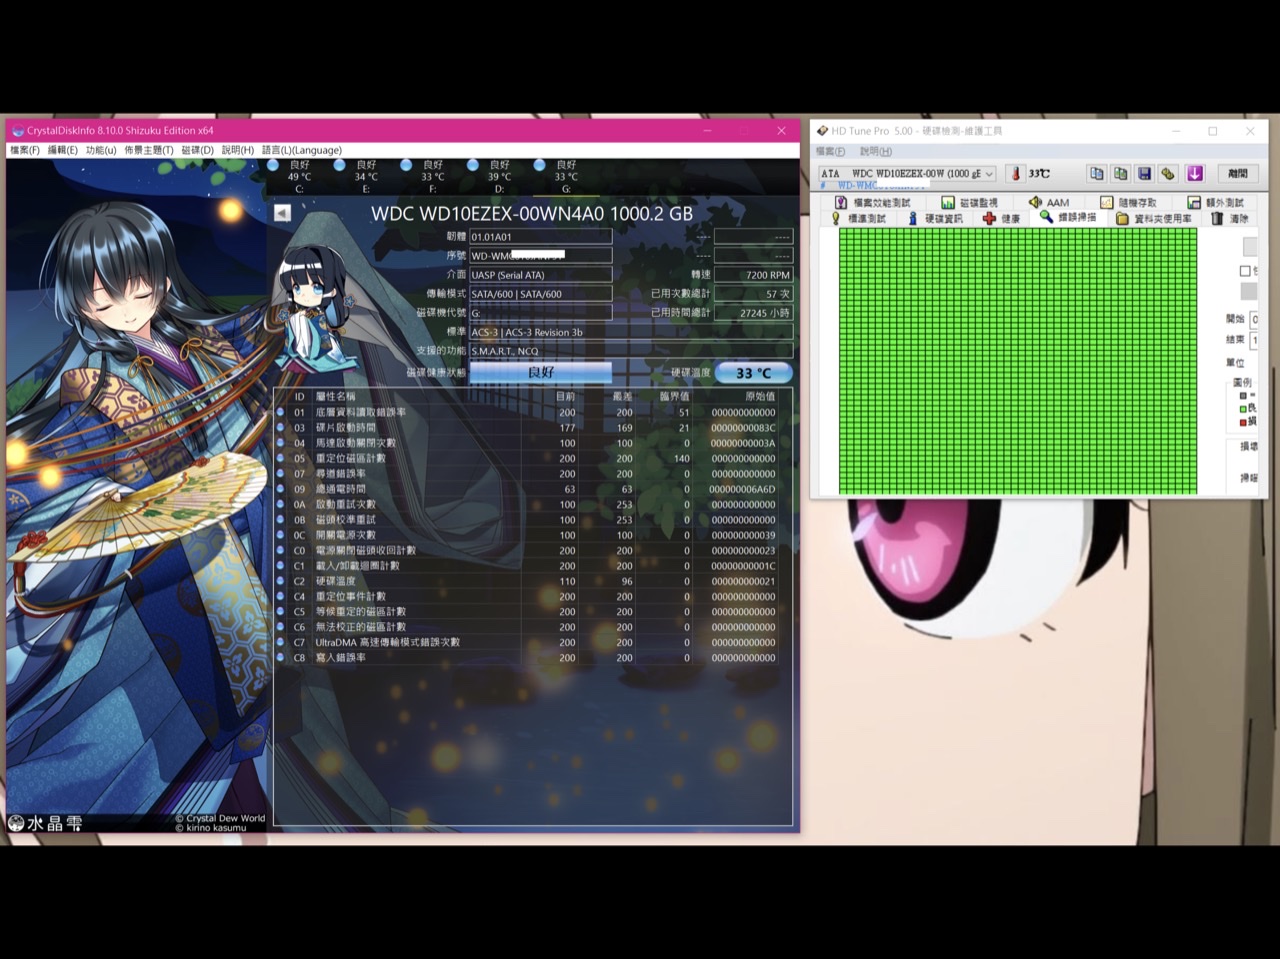Viewport: 1280px width, 959px height.
Task: Select drive E: showing 34 °C
Action: click(366, 176)
